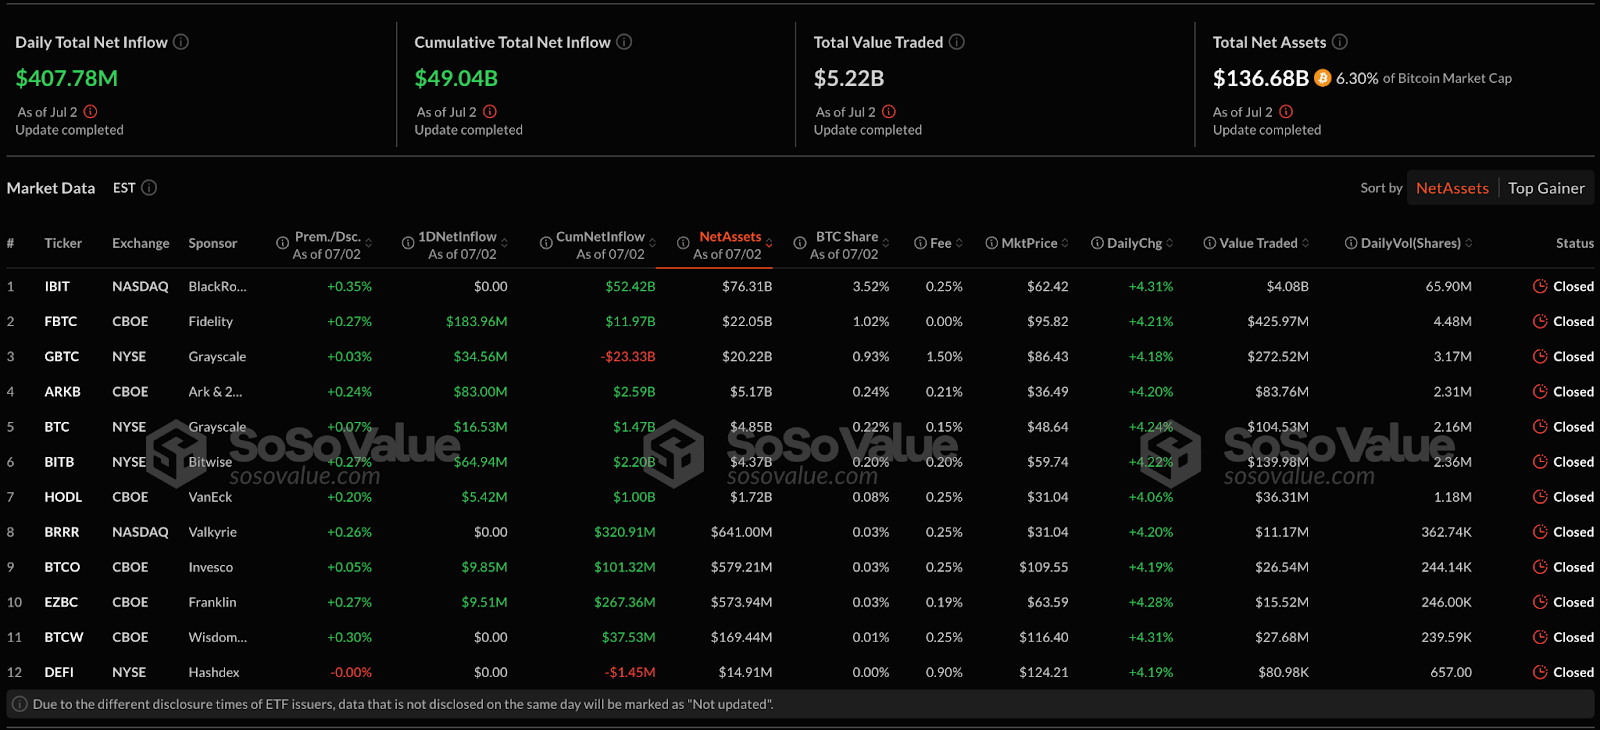This screenshot has height=730, width=1600.
Task: Click info icon before NetAssets column header
Action: pyautogui.click(x=683, y=243)
